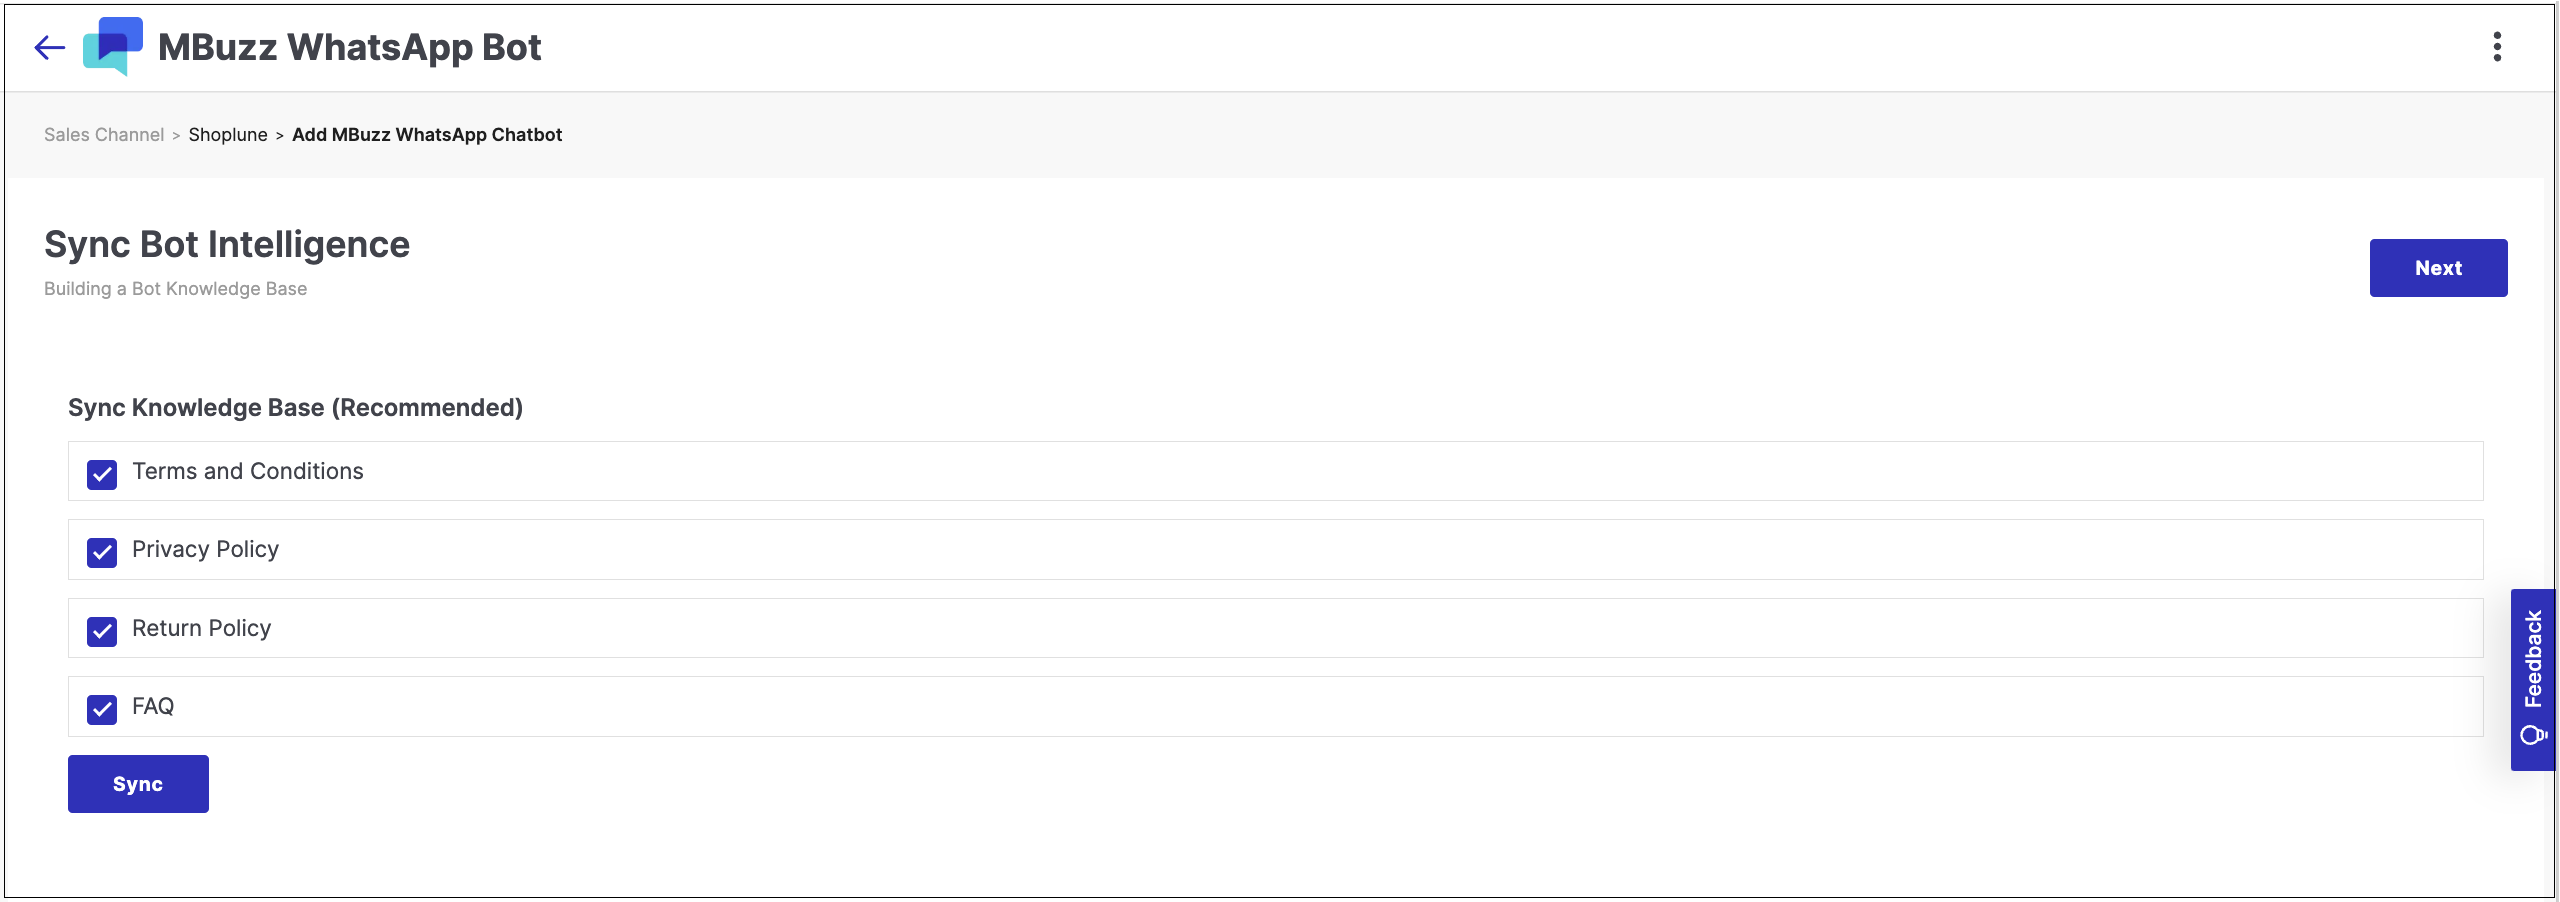Select the Return Policy row label

(201, 628)
